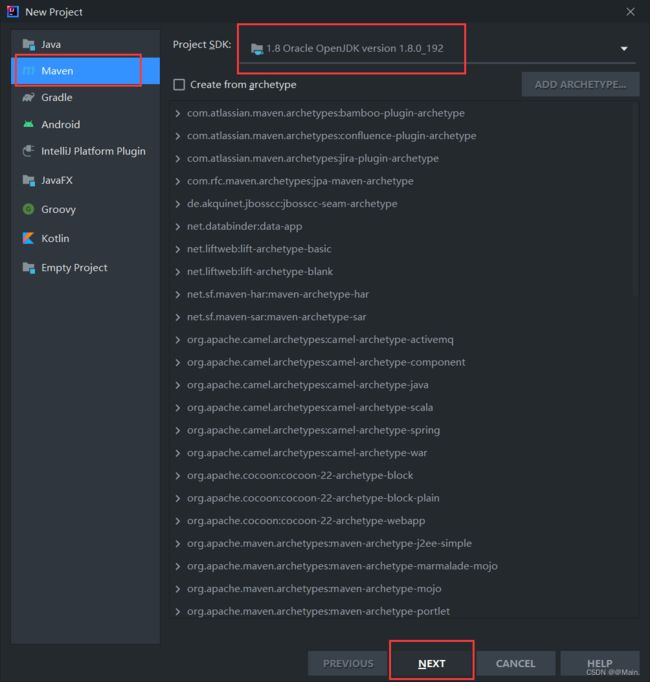Expand the camel-archetype-spring tree node
650x682 pixels.
tap(178, 430)
